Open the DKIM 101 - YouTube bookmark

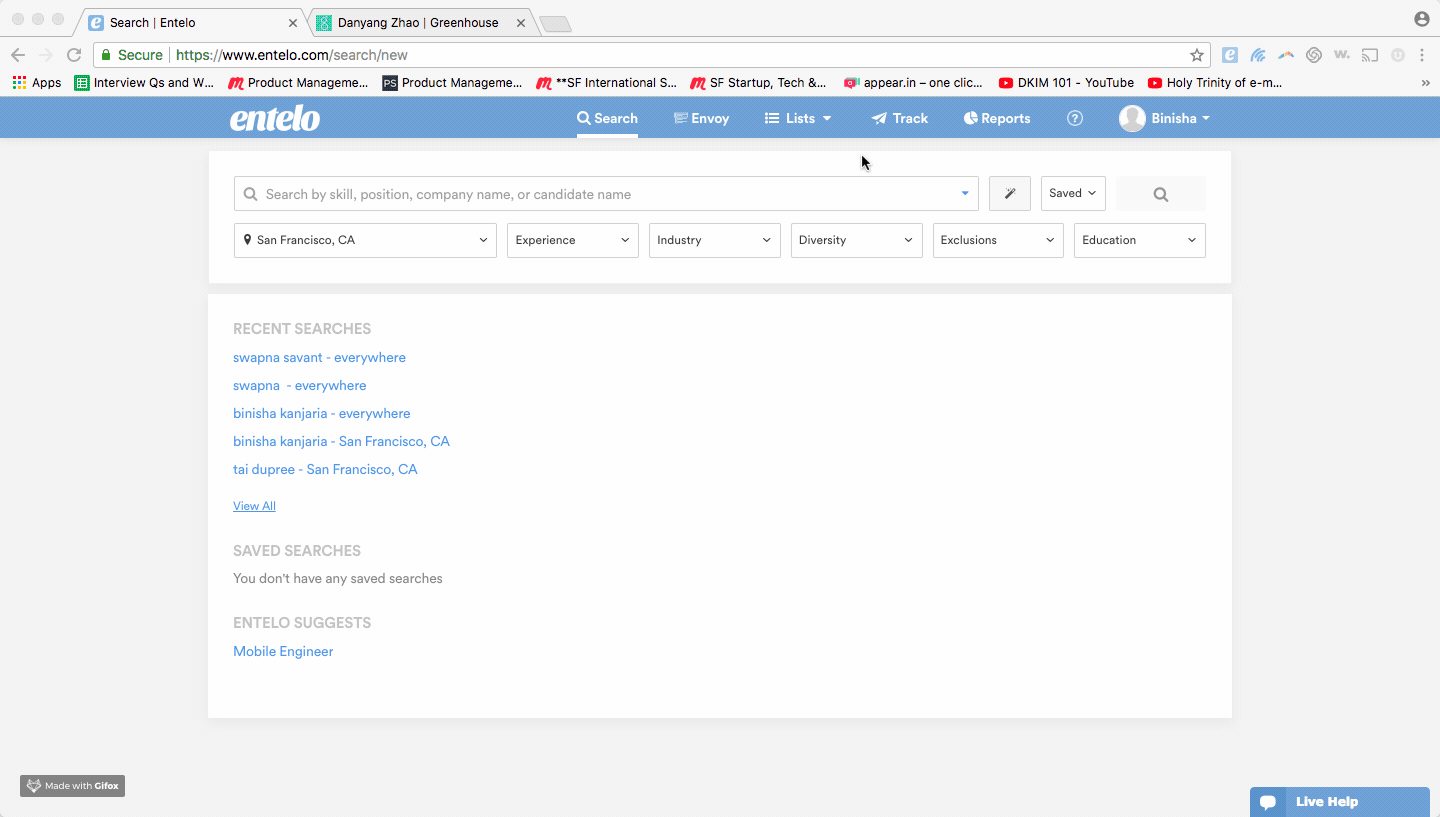(x=1066, y=83)
